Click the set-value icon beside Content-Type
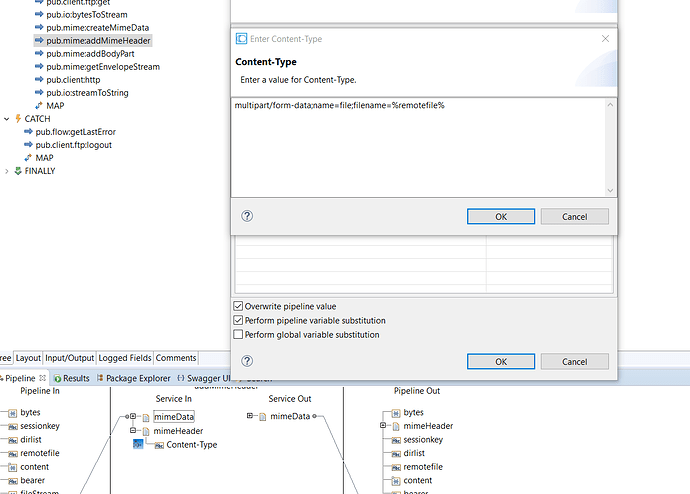Viewport: 690px width, 494px height. pos(138,444)
